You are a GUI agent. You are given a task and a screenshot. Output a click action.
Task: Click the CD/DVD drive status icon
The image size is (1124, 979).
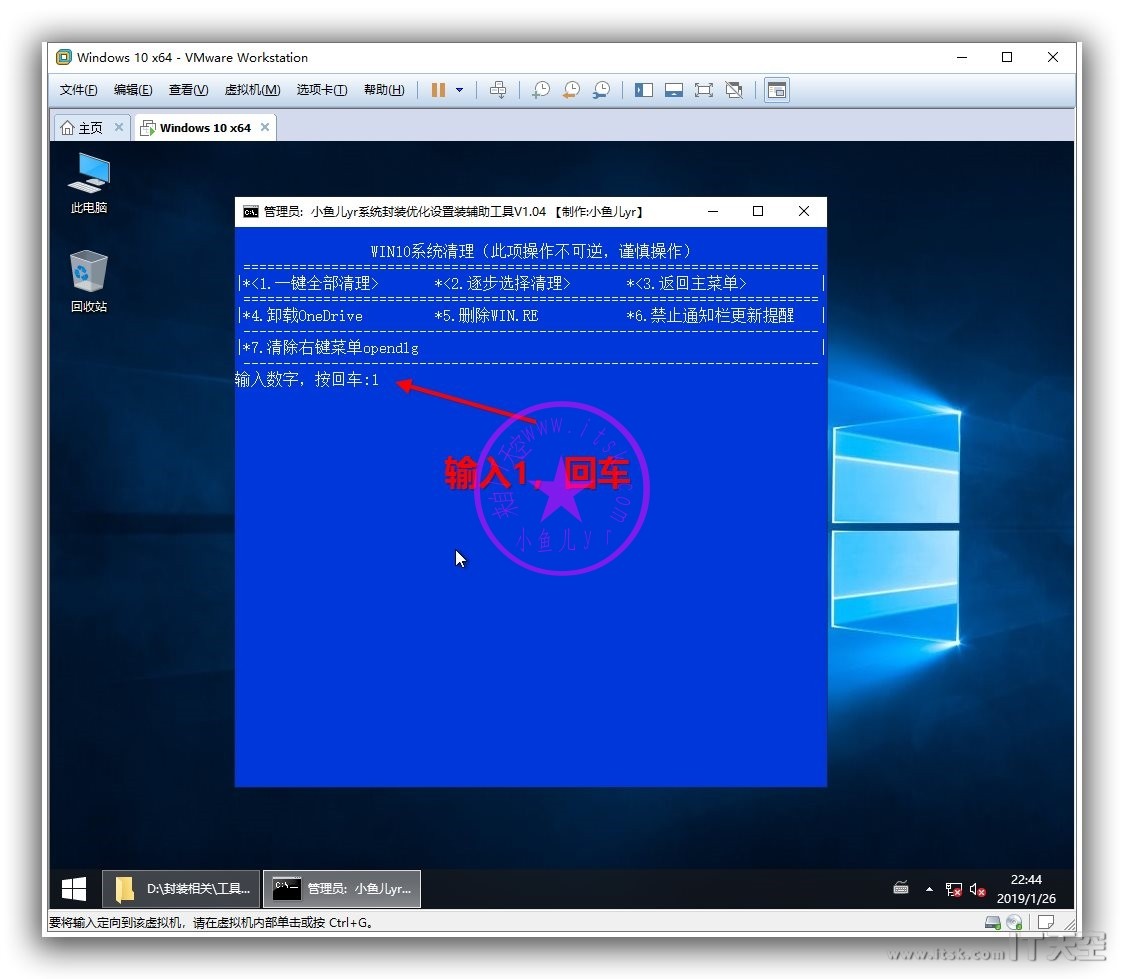tap(1014, 923)
